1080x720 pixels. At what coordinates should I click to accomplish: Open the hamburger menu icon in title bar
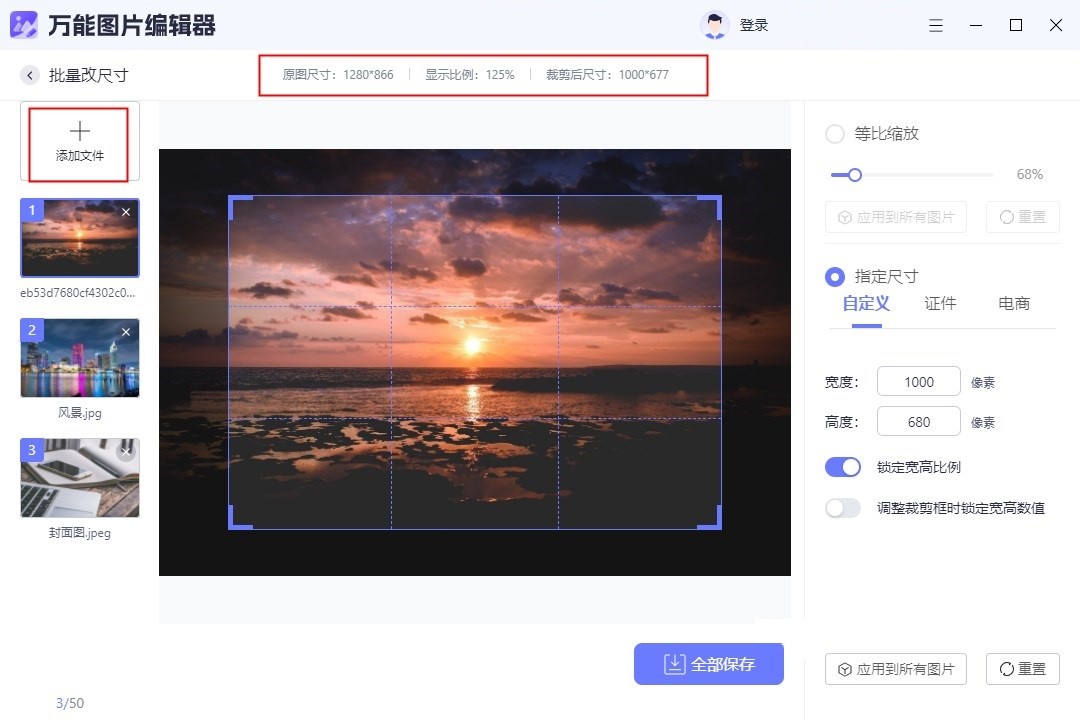coord(936,25)
